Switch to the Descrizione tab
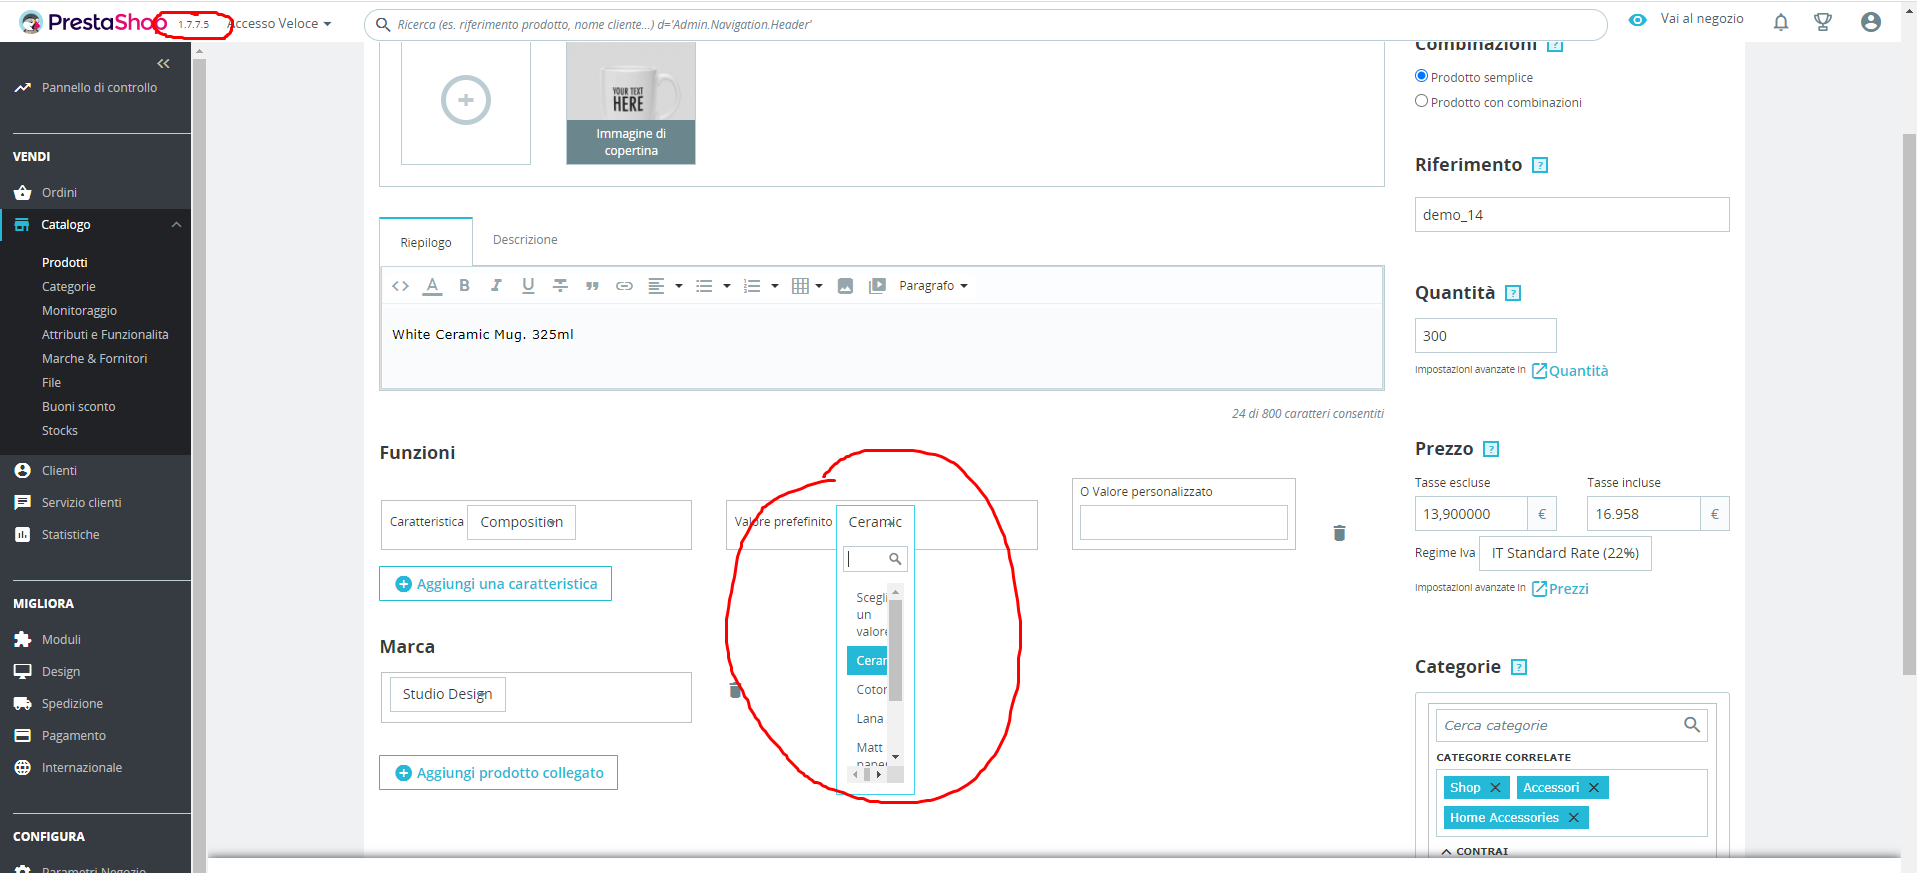Image resolution: width=1917 pixels, height=873 pixels. click(525, 240)
